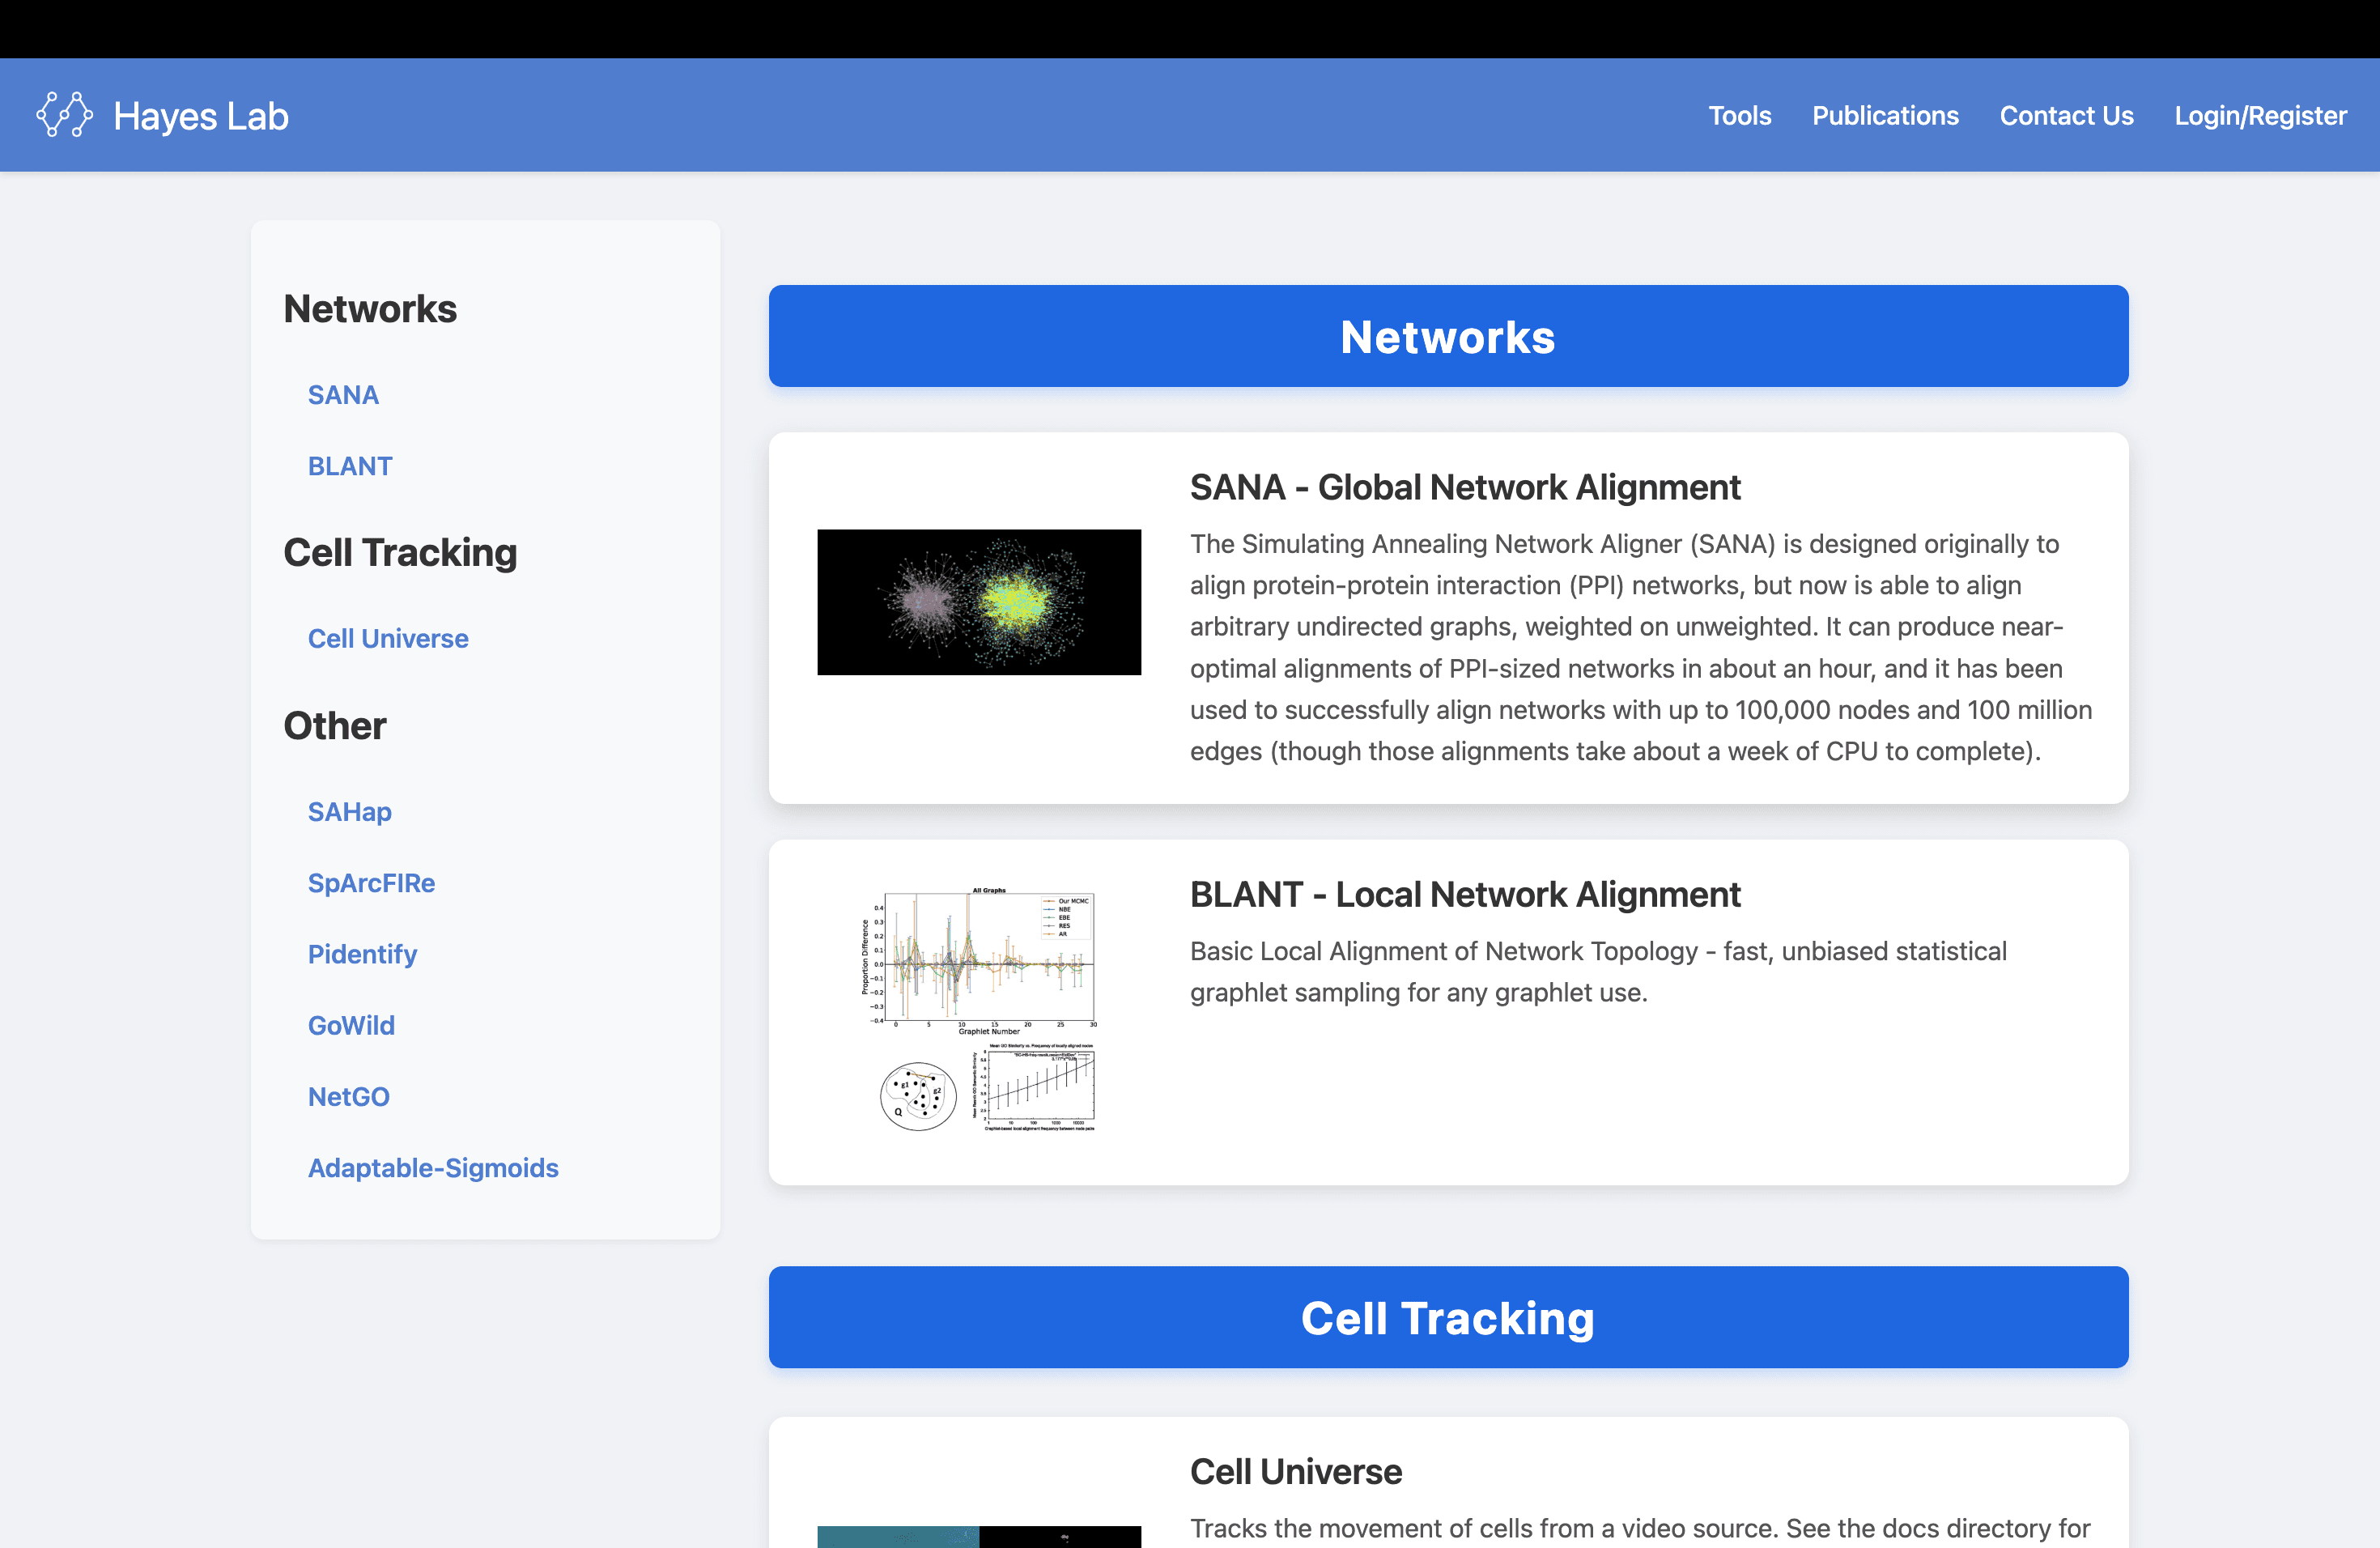This screenshot has height=1548, width=2380.
Task: Open SANA - Global Network Alignment title
Action: pos(1464,487)
